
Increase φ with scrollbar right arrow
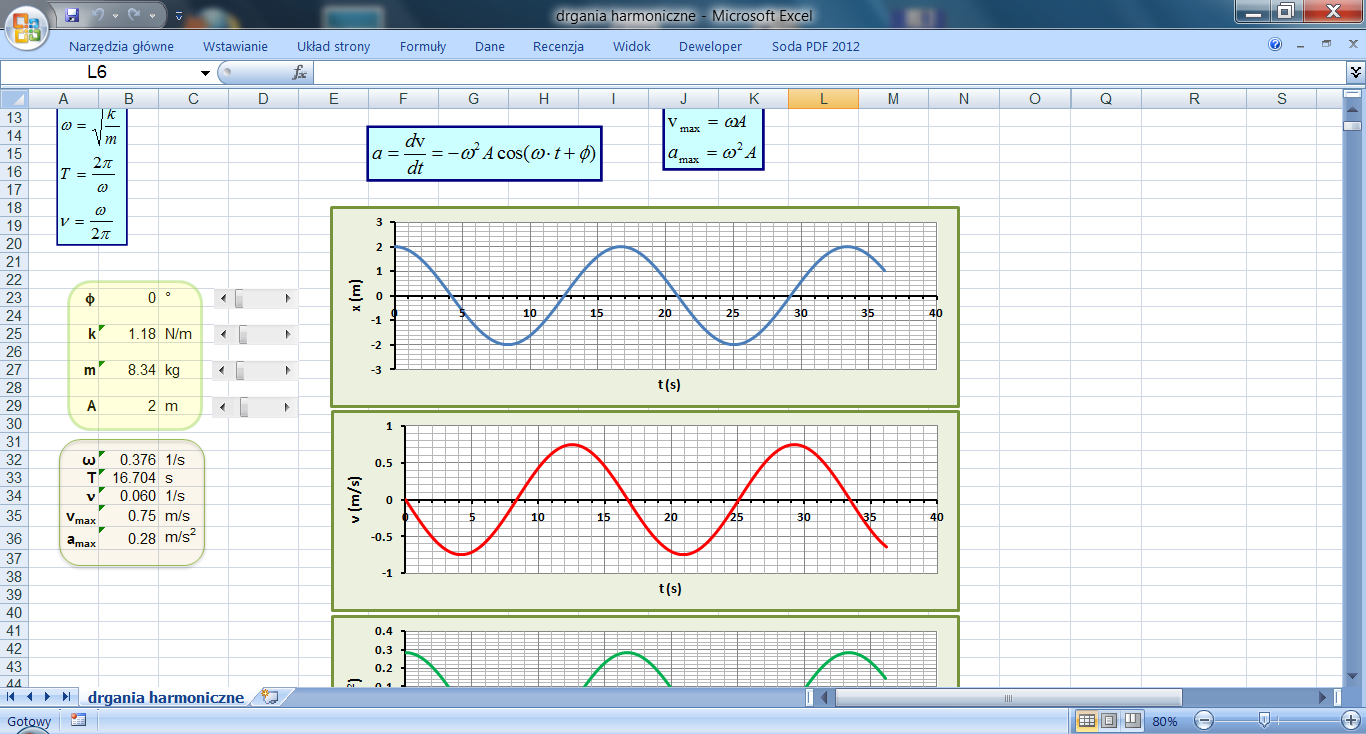[290, 298]
